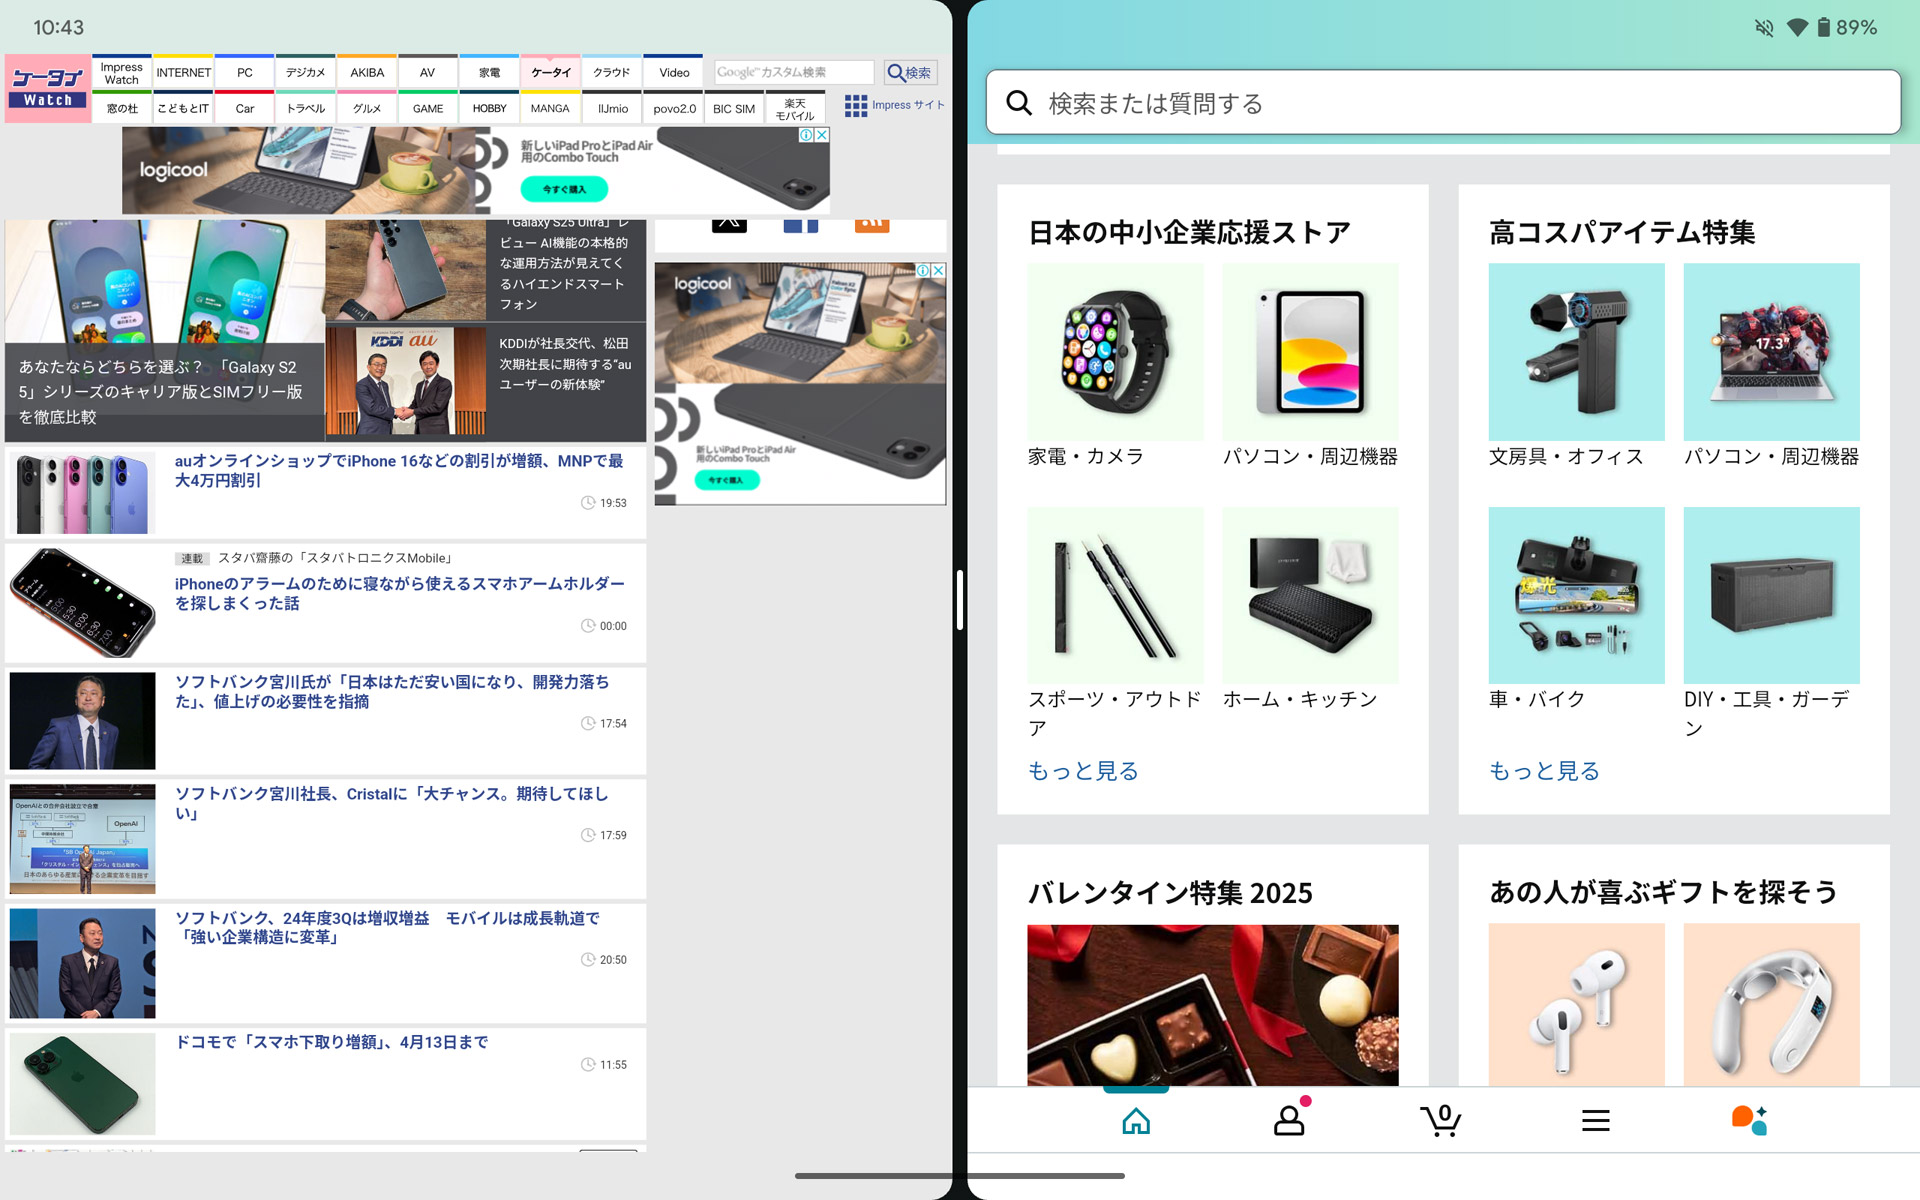Select the PC tab

(245, 73)
